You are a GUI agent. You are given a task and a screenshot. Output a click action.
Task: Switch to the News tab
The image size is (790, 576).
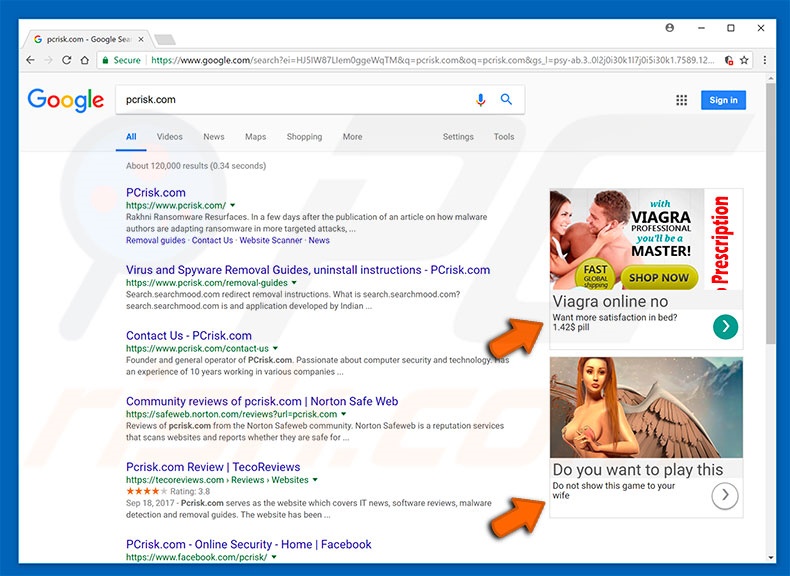[x=214, y=137]
